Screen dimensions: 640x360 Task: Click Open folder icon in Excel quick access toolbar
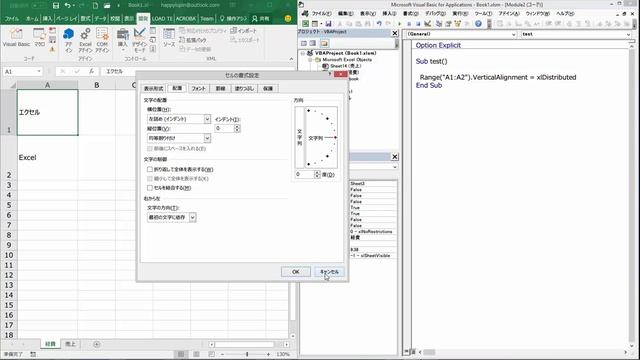[x=107, y=6]
